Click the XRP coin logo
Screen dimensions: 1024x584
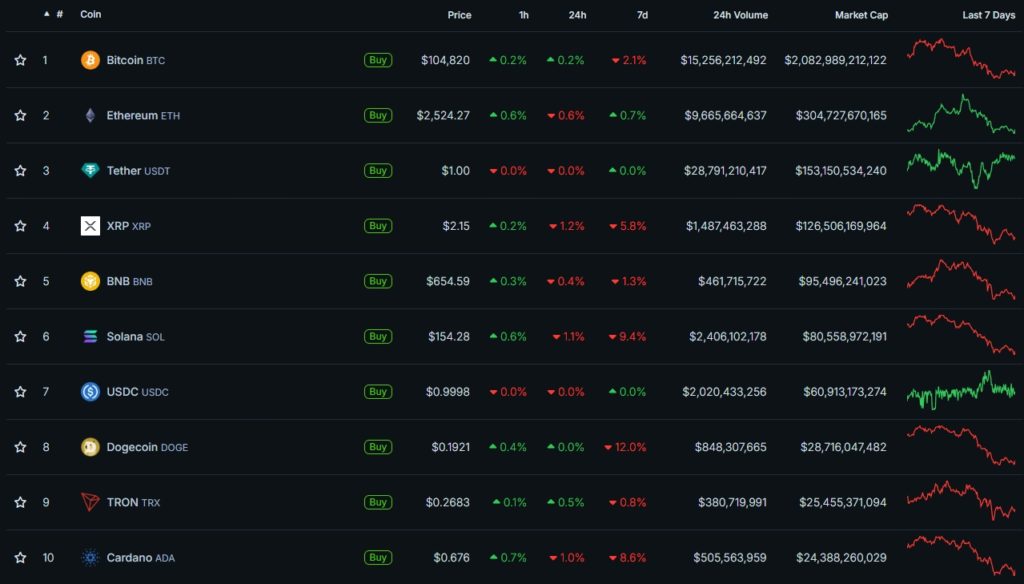tap(91, 226)
